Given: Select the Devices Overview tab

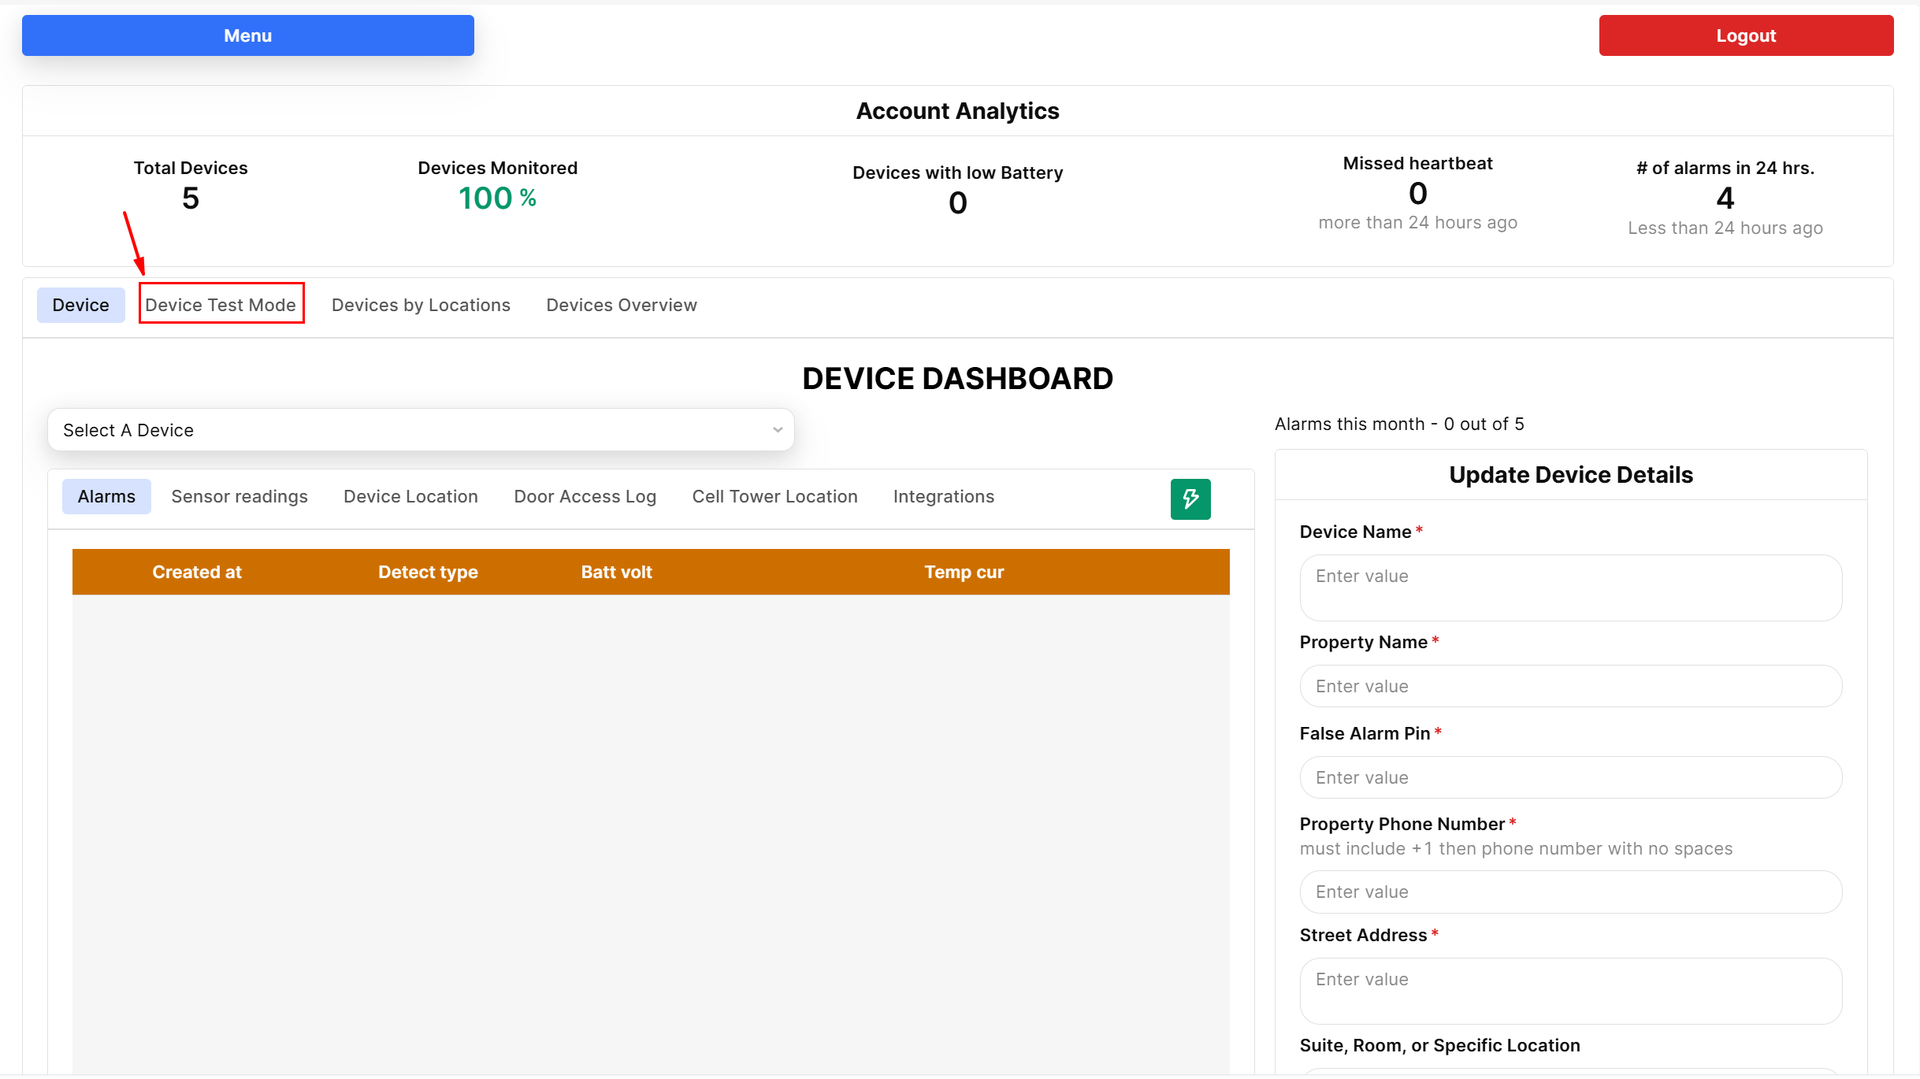Looking at the screenshot, I should [621, 305].
